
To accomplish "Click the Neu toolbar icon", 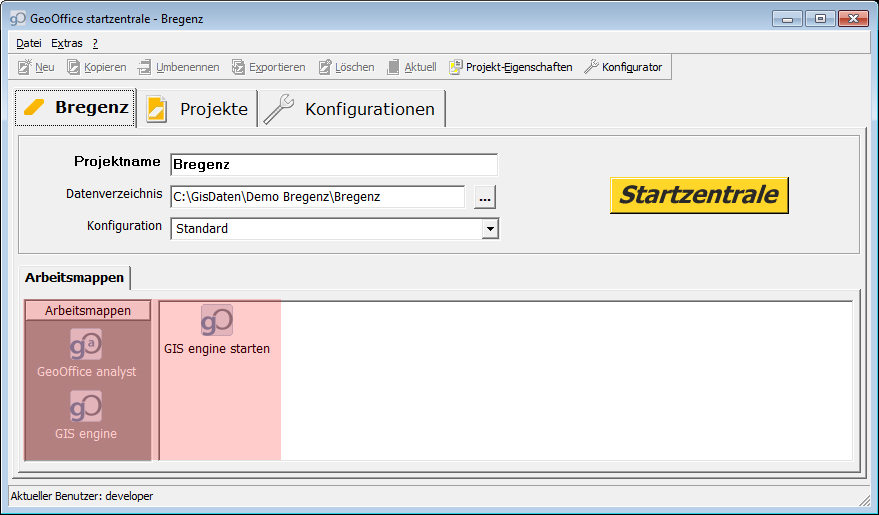I will click(25, 67).
